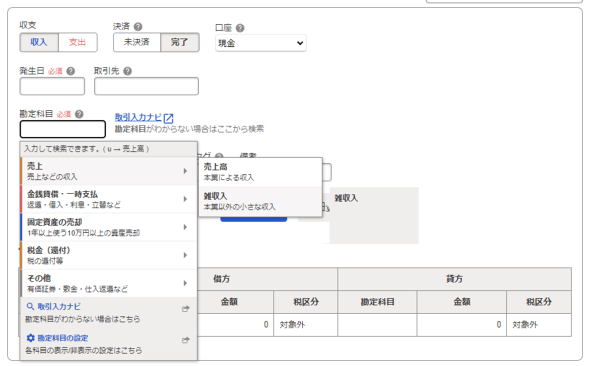This screenshot has height=366, width=590.
Task: Open 取引入力ナビ in dropdown footer
Action: click(59, 307)
